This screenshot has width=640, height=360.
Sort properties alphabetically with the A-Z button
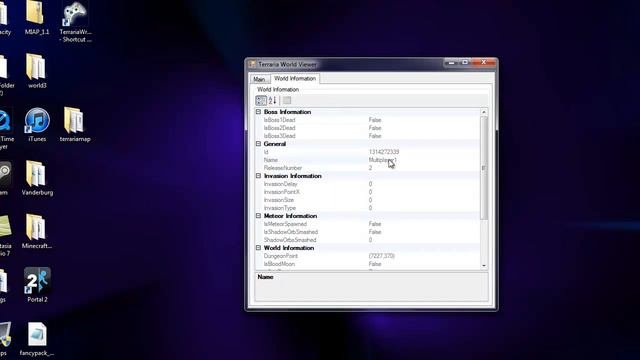[273, 100]
